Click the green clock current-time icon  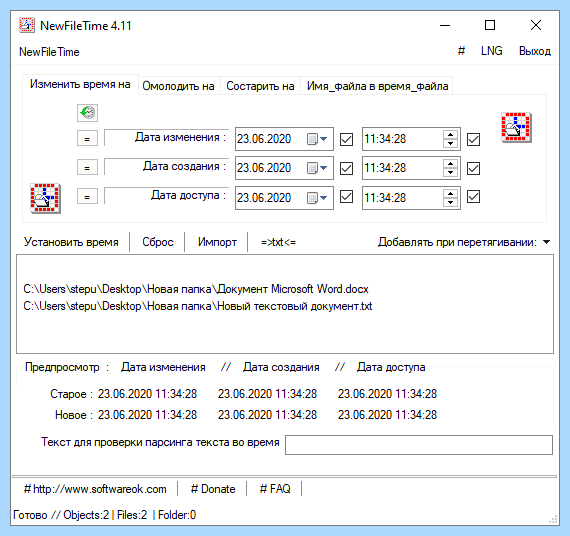click(x=87, y=113)
